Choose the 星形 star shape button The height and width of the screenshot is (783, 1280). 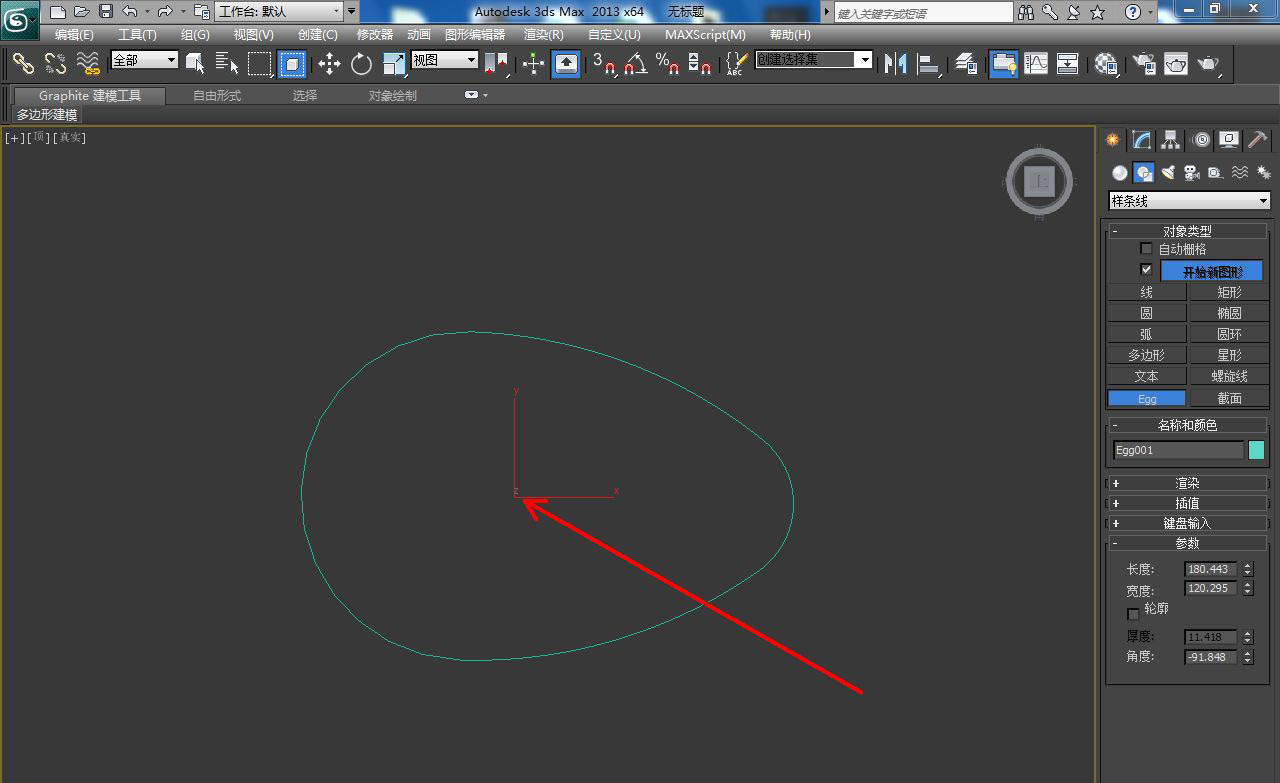tap(1229, 355)
